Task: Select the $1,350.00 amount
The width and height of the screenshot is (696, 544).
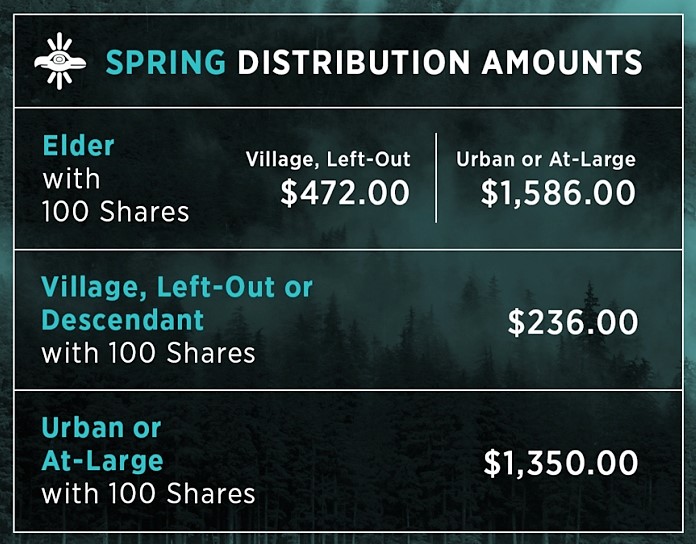Action: 560,463
